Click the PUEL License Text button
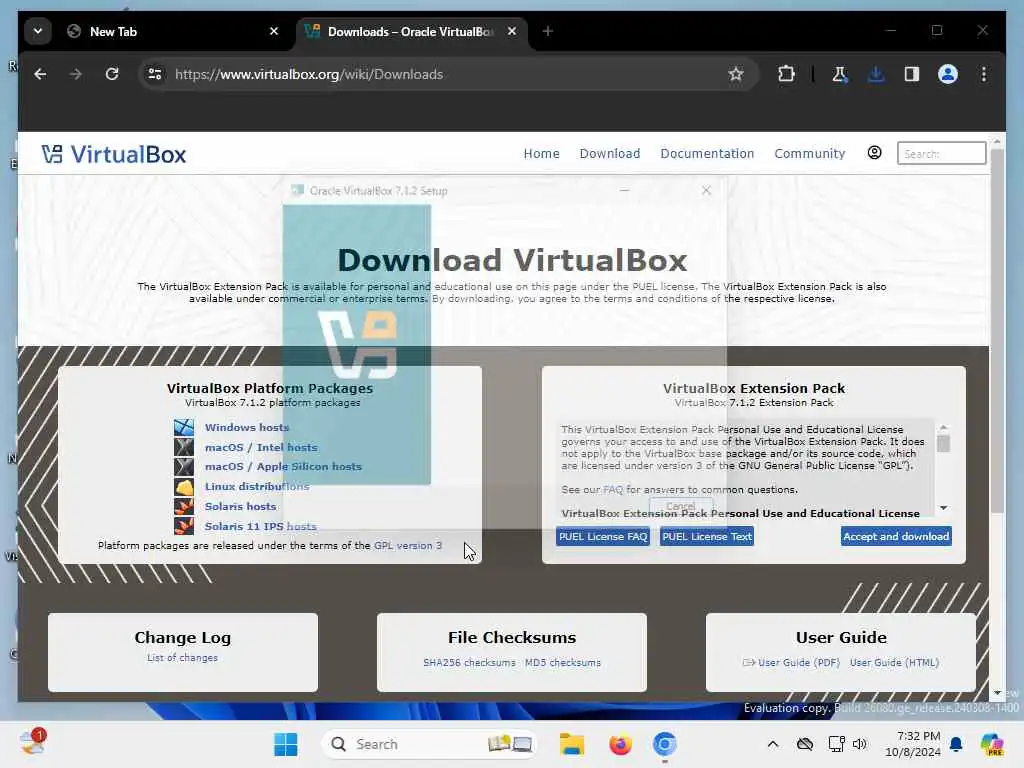1024x768 pixels. [707, 536]
